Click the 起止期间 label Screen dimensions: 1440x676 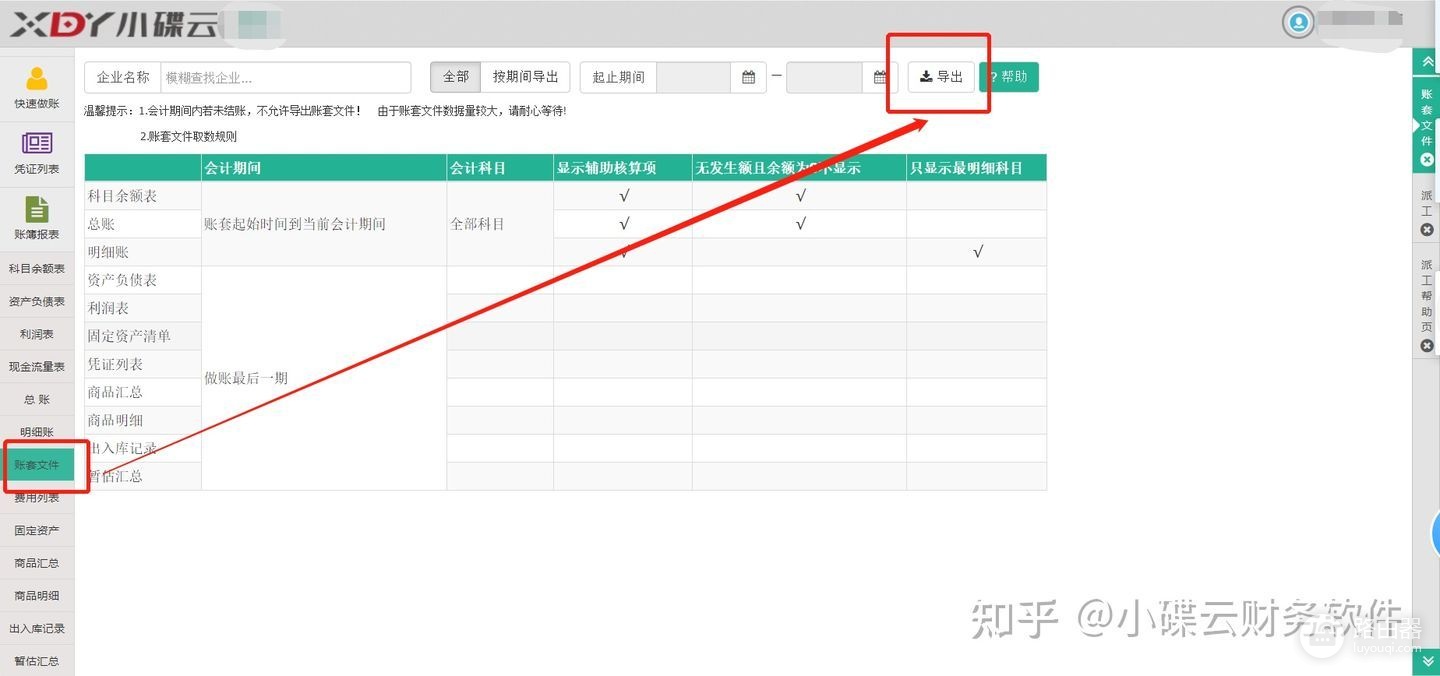(x=618, y=77)
